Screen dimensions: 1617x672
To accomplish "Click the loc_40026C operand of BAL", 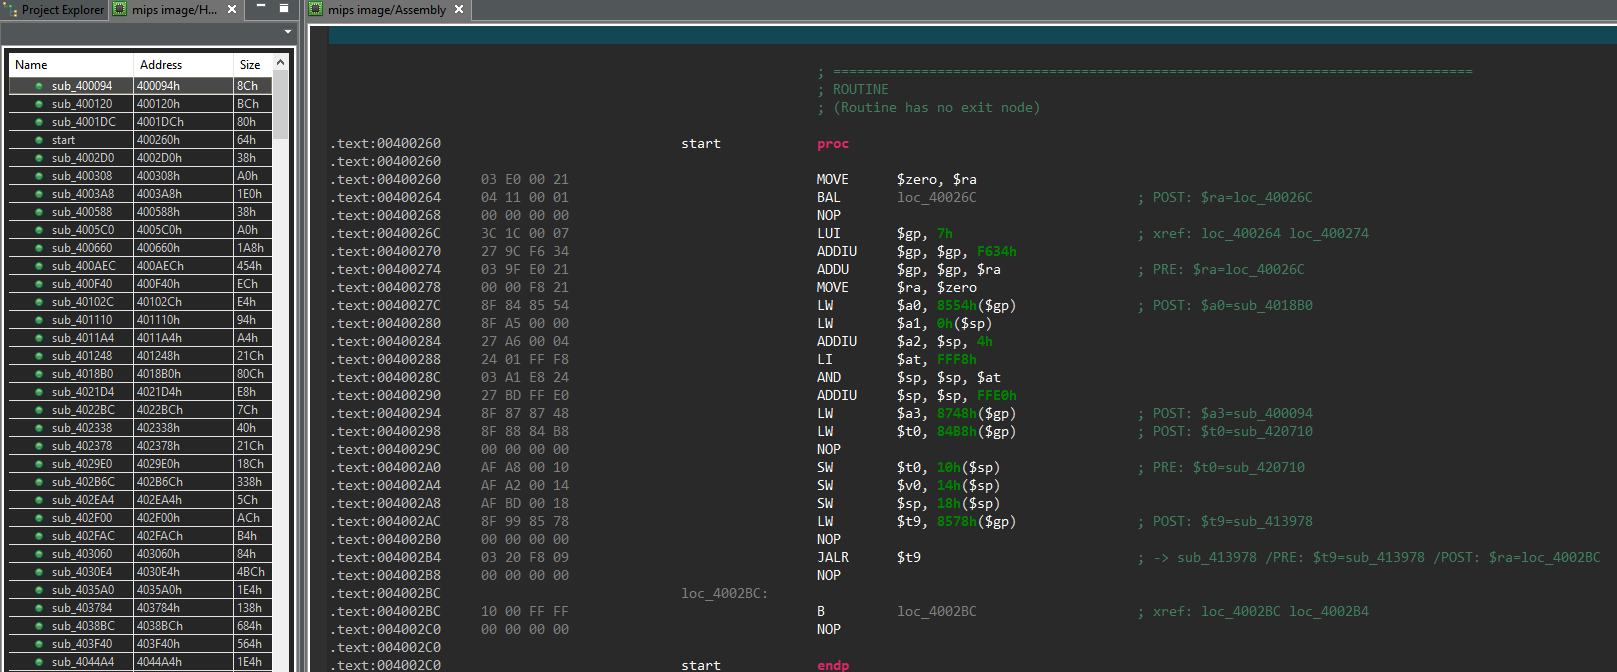I will (x=936, y=198).
